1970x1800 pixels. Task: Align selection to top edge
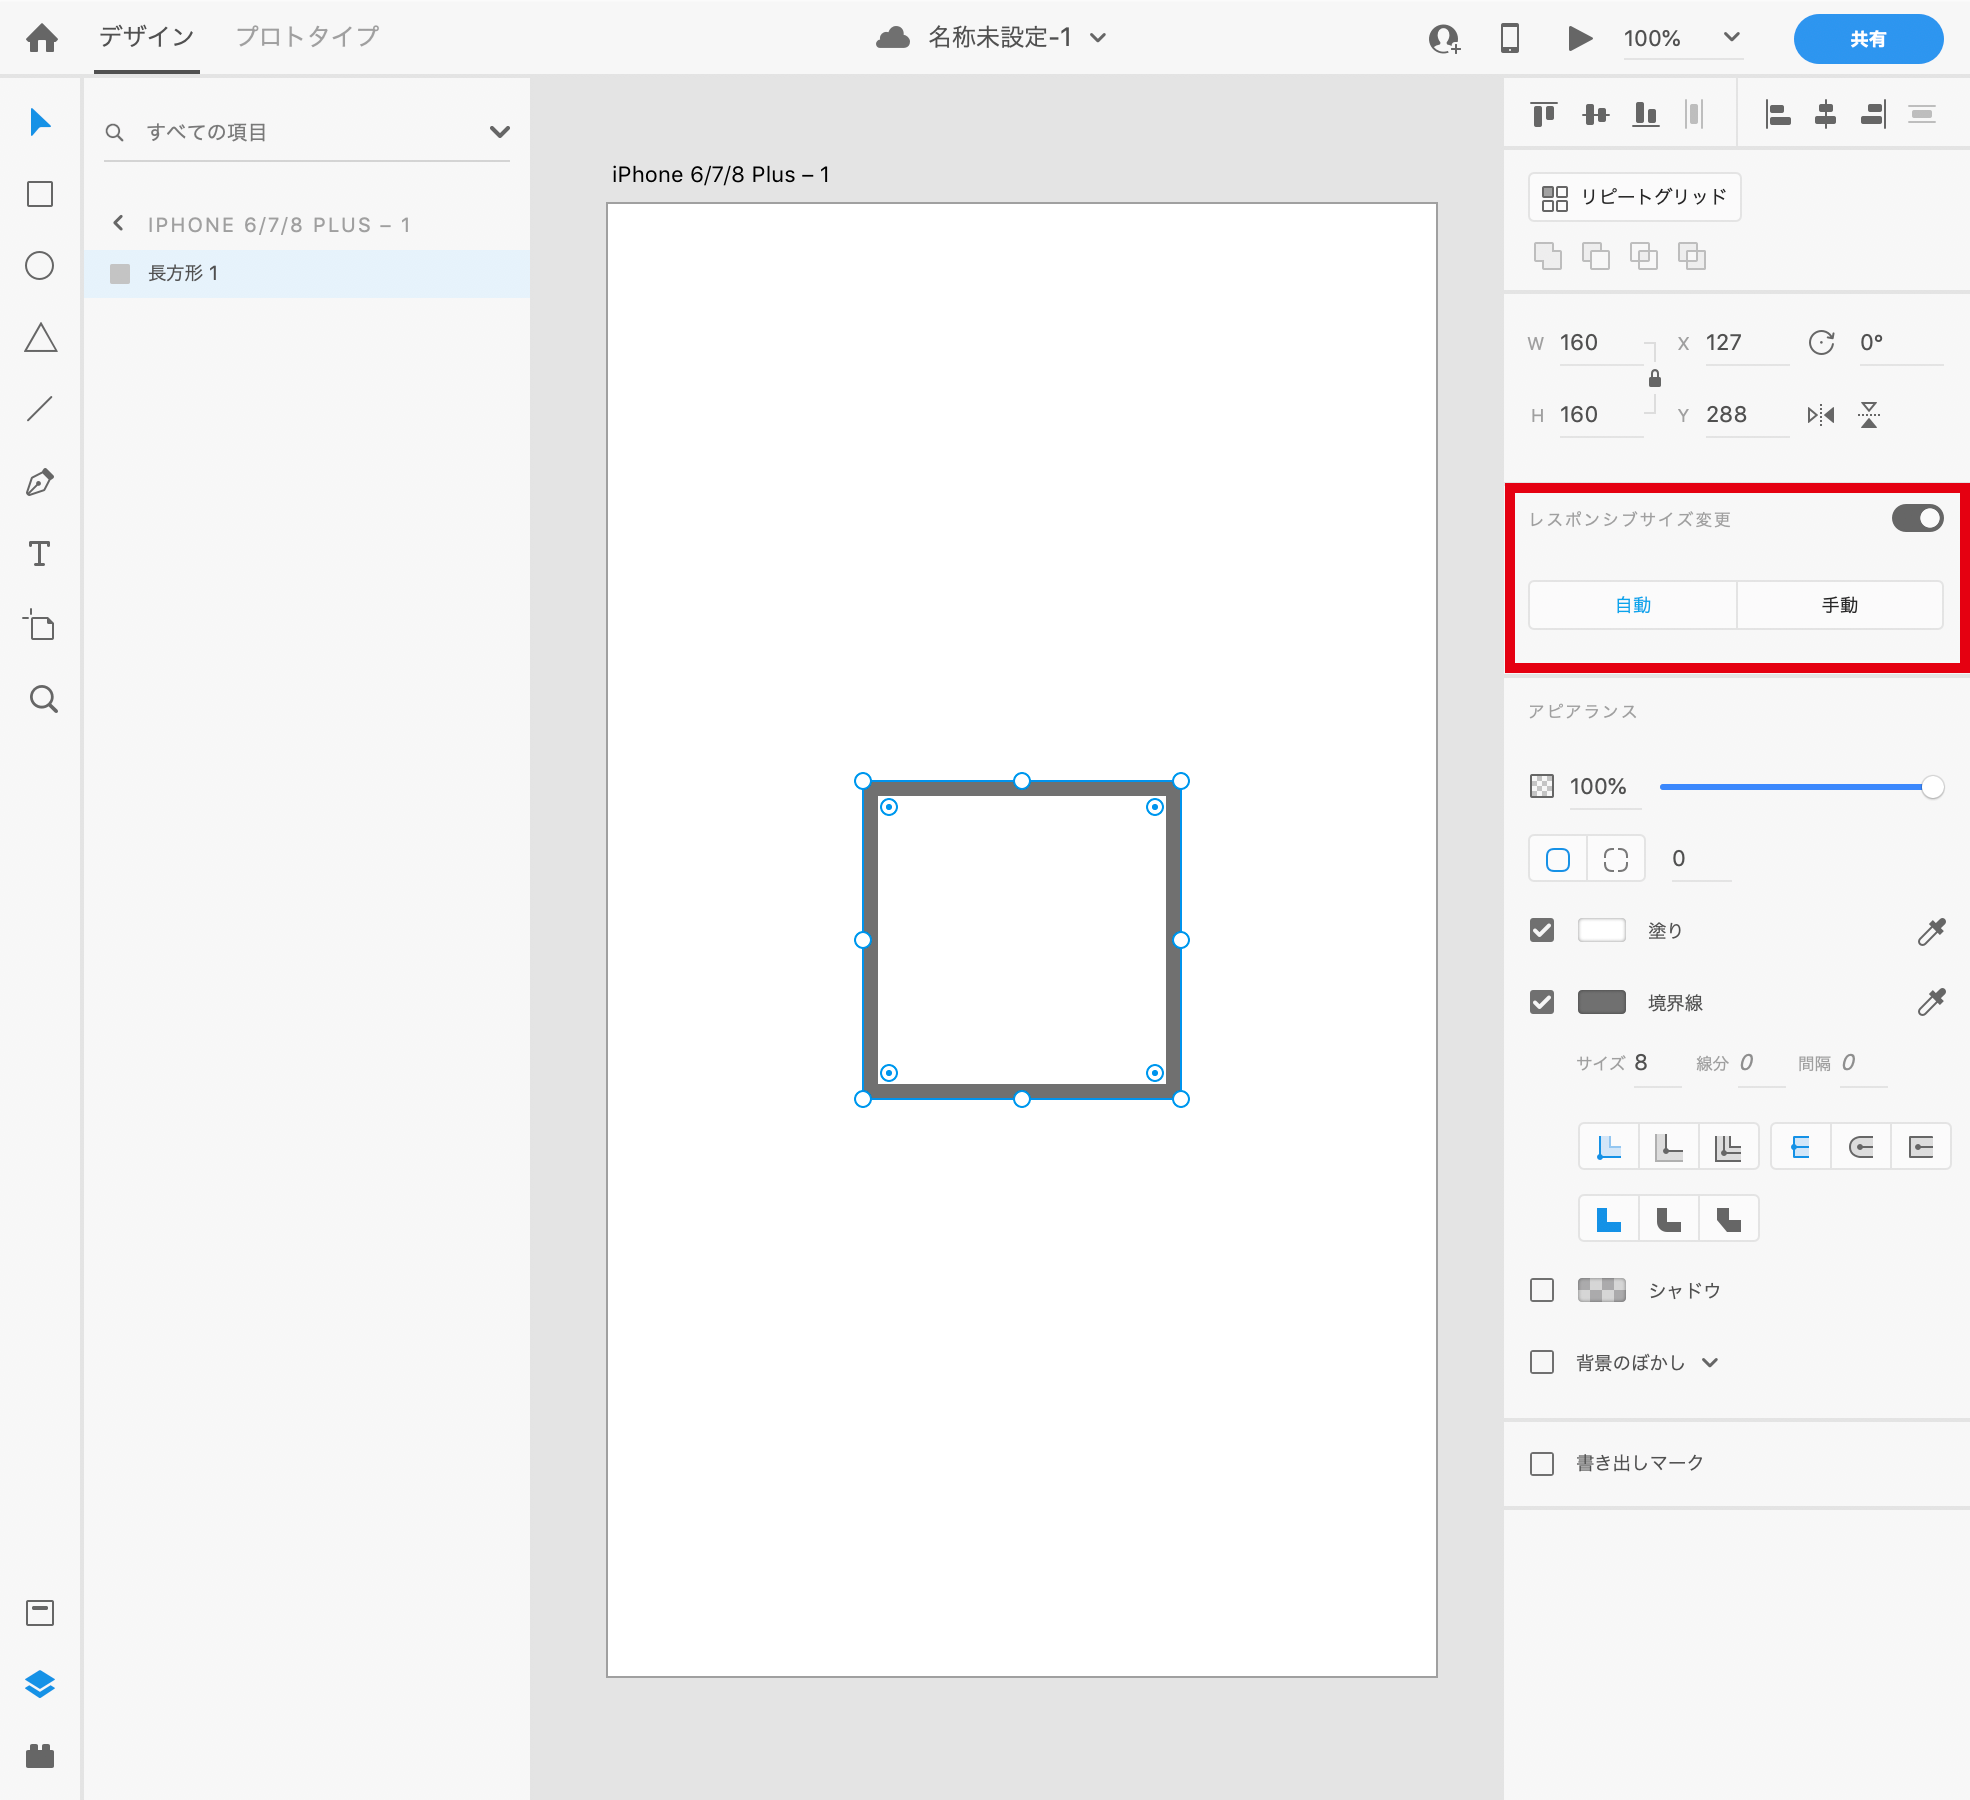[1544, 114]
